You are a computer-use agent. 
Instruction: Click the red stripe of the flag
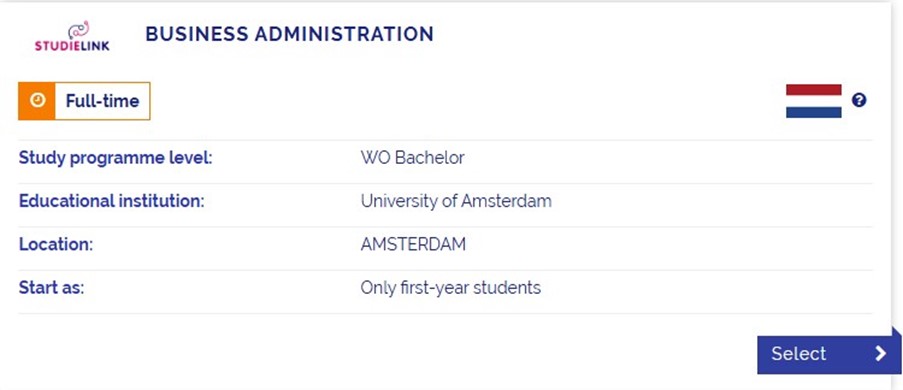coord(813,89)
